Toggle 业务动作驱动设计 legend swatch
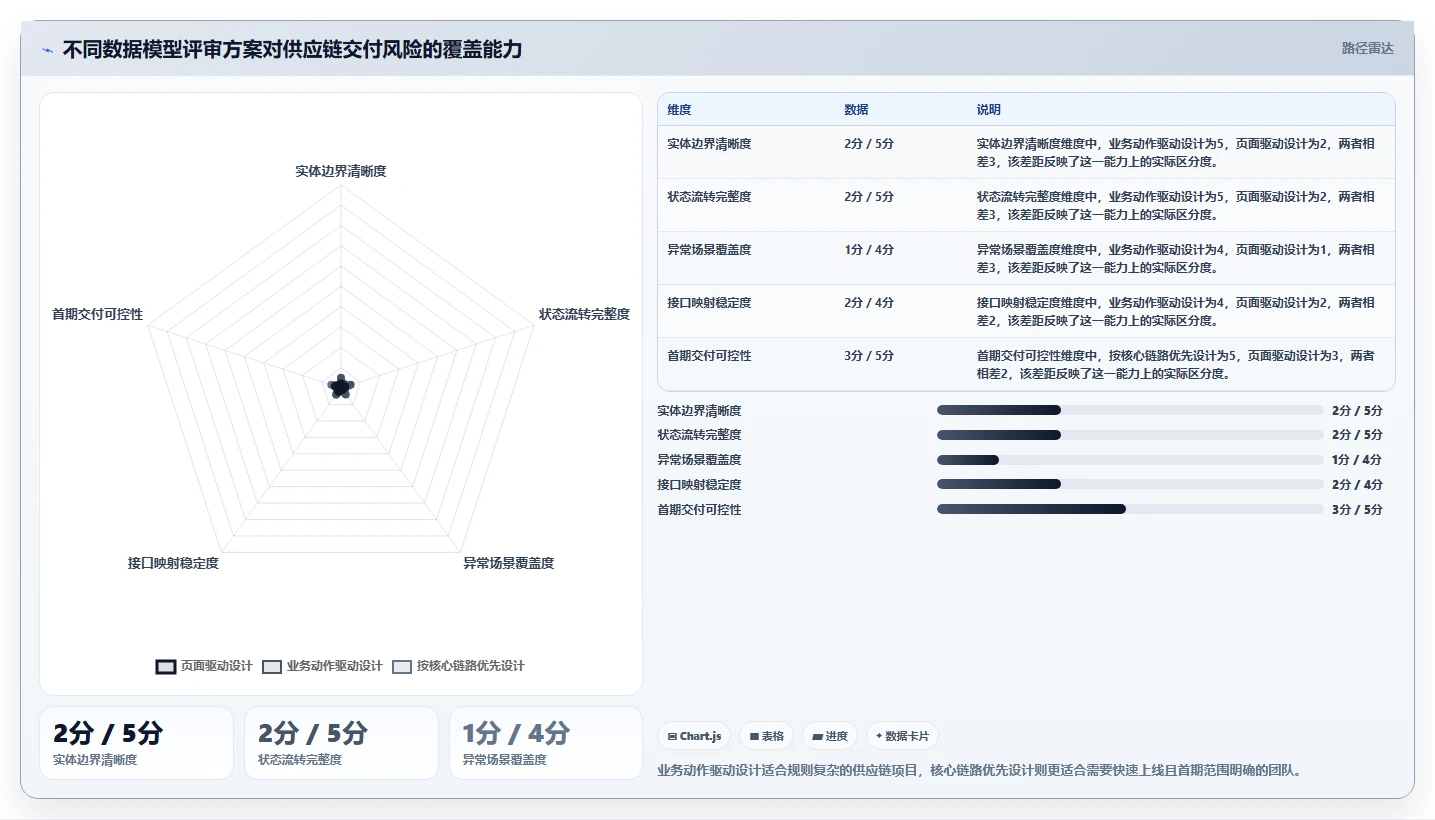Viewport: 1435px width, 820px height. 272,667
